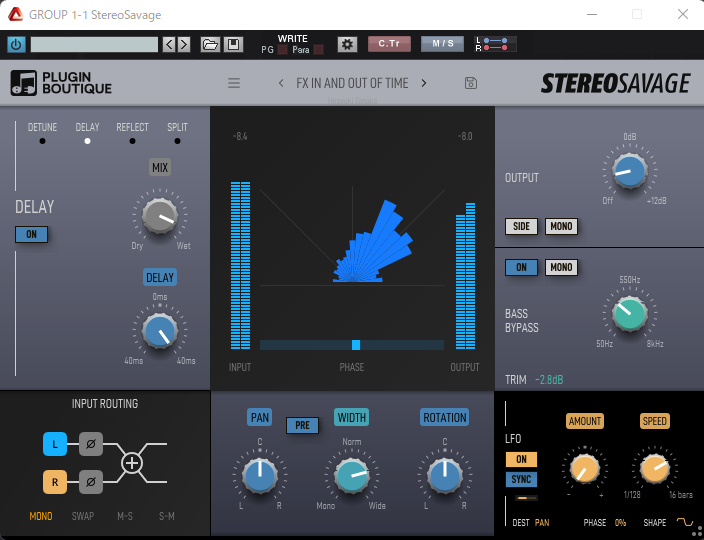The image size is (704, 540).
Task: Click the LFO PHASE 0% value
Action: [x=620, y=522]
